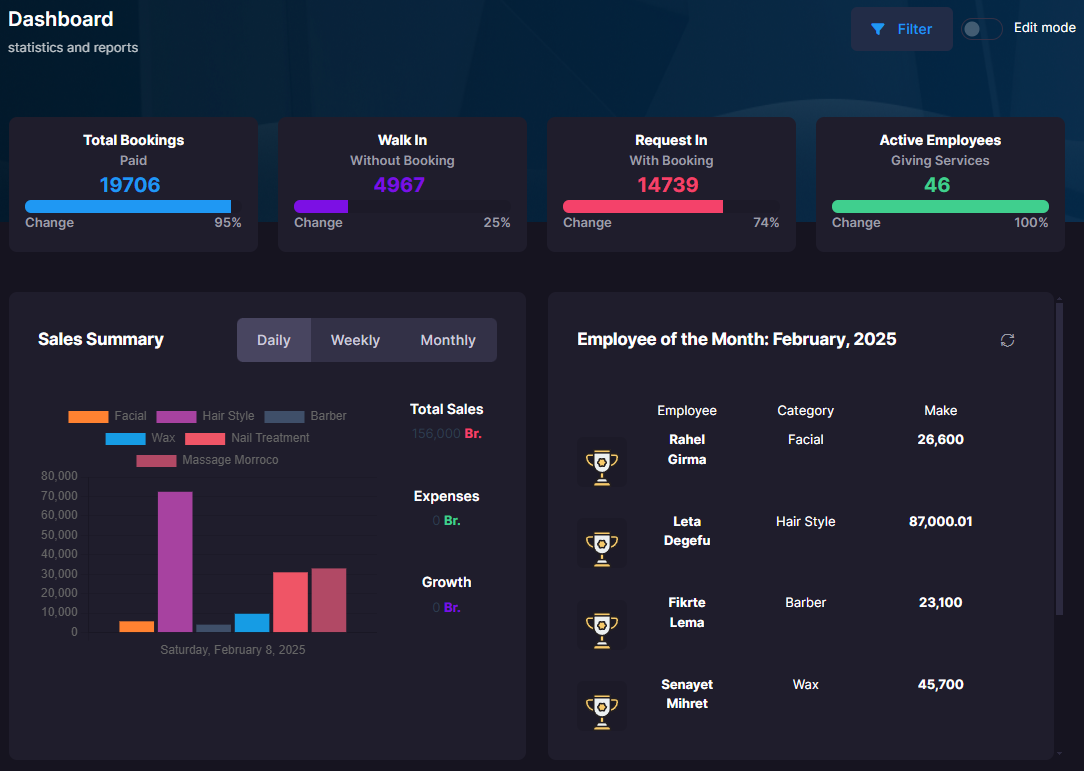
Task: Toggle the Barber legend entry
Action: [305, 416]
